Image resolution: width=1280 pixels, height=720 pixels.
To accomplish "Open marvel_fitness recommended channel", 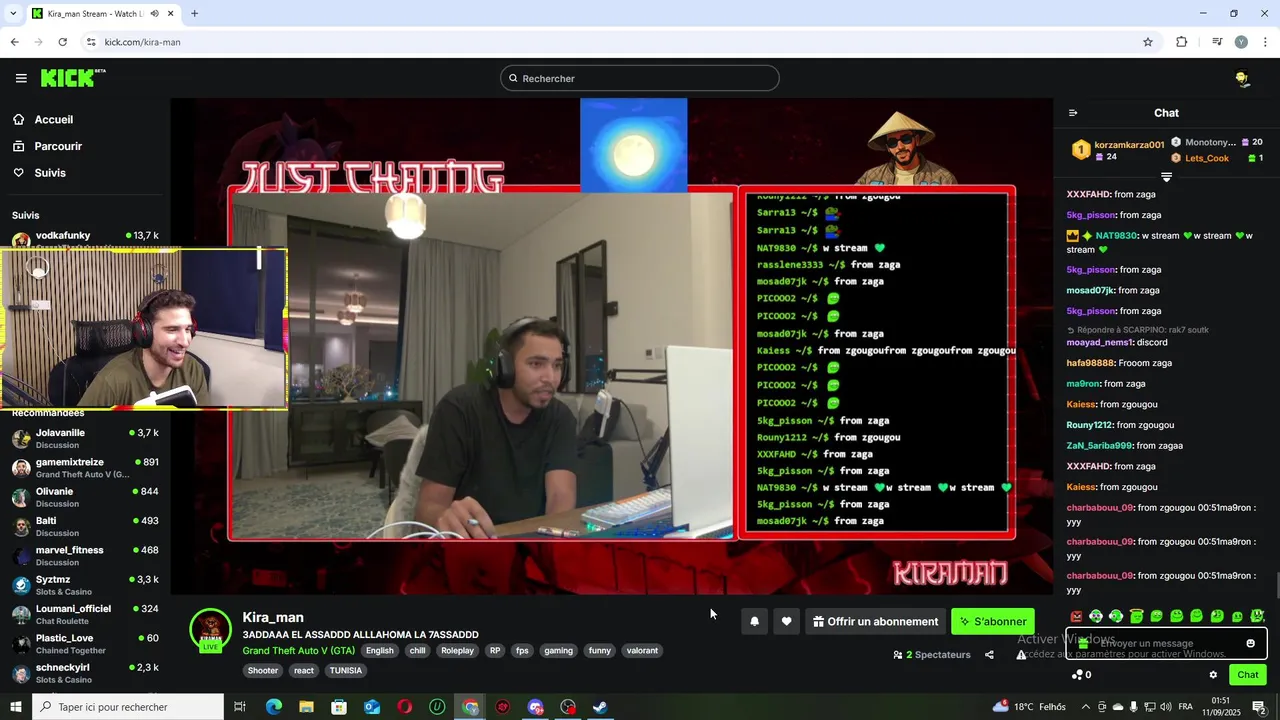I will pos(85,555).
